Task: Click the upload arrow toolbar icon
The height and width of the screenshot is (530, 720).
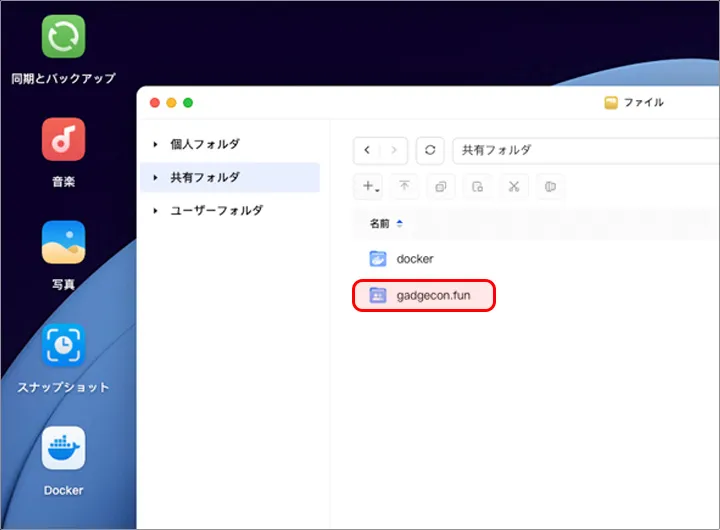Action: (404, 186)
